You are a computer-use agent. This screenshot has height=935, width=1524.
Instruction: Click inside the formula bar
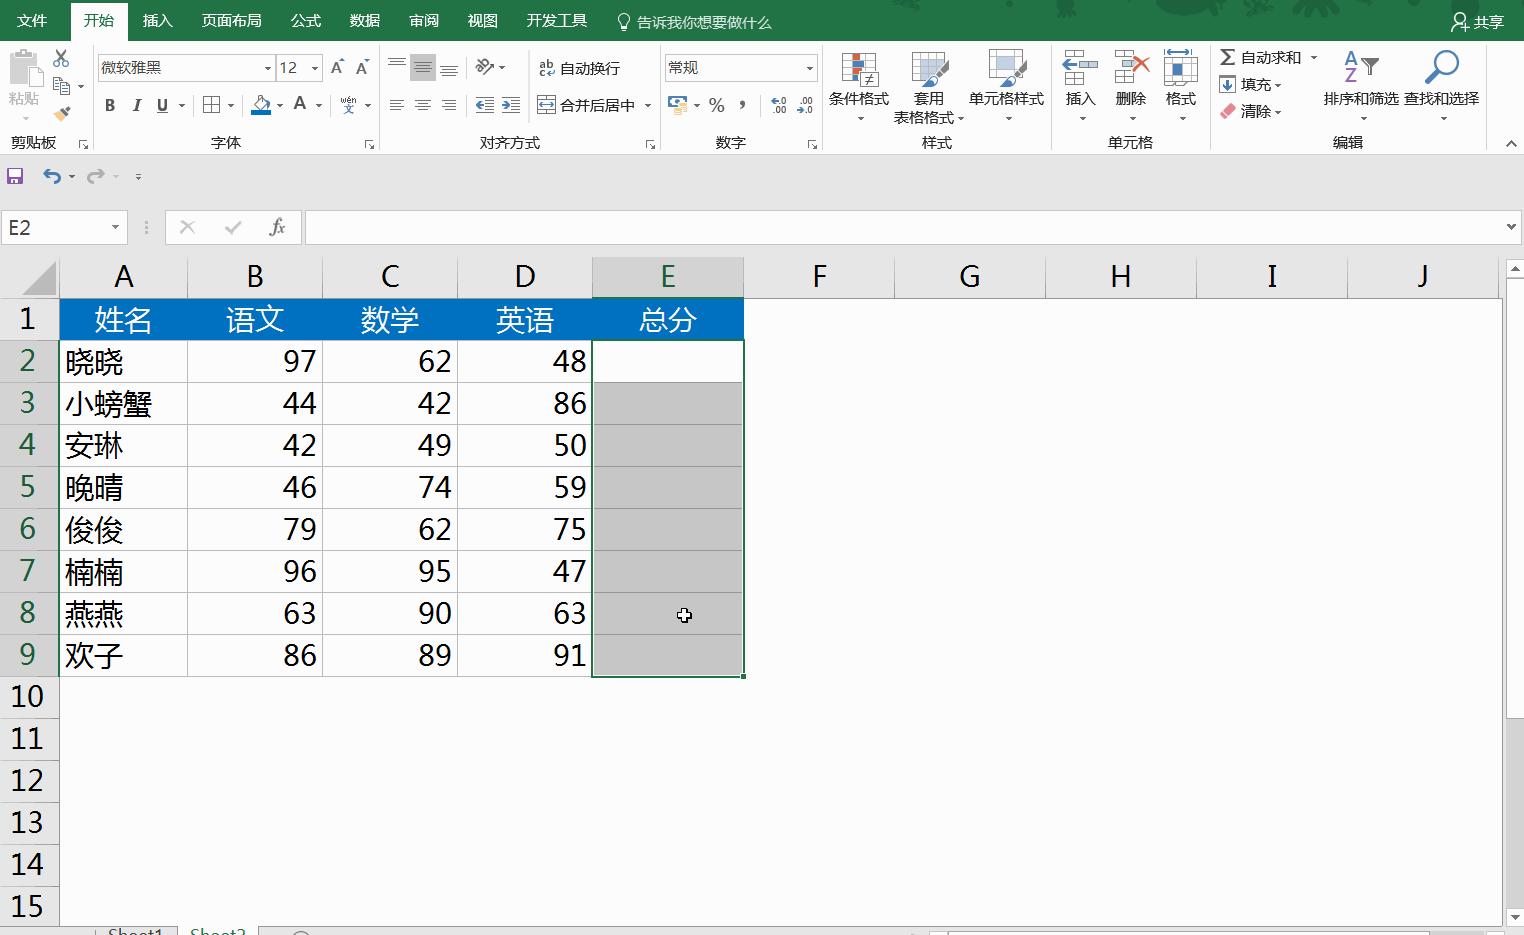700,227
